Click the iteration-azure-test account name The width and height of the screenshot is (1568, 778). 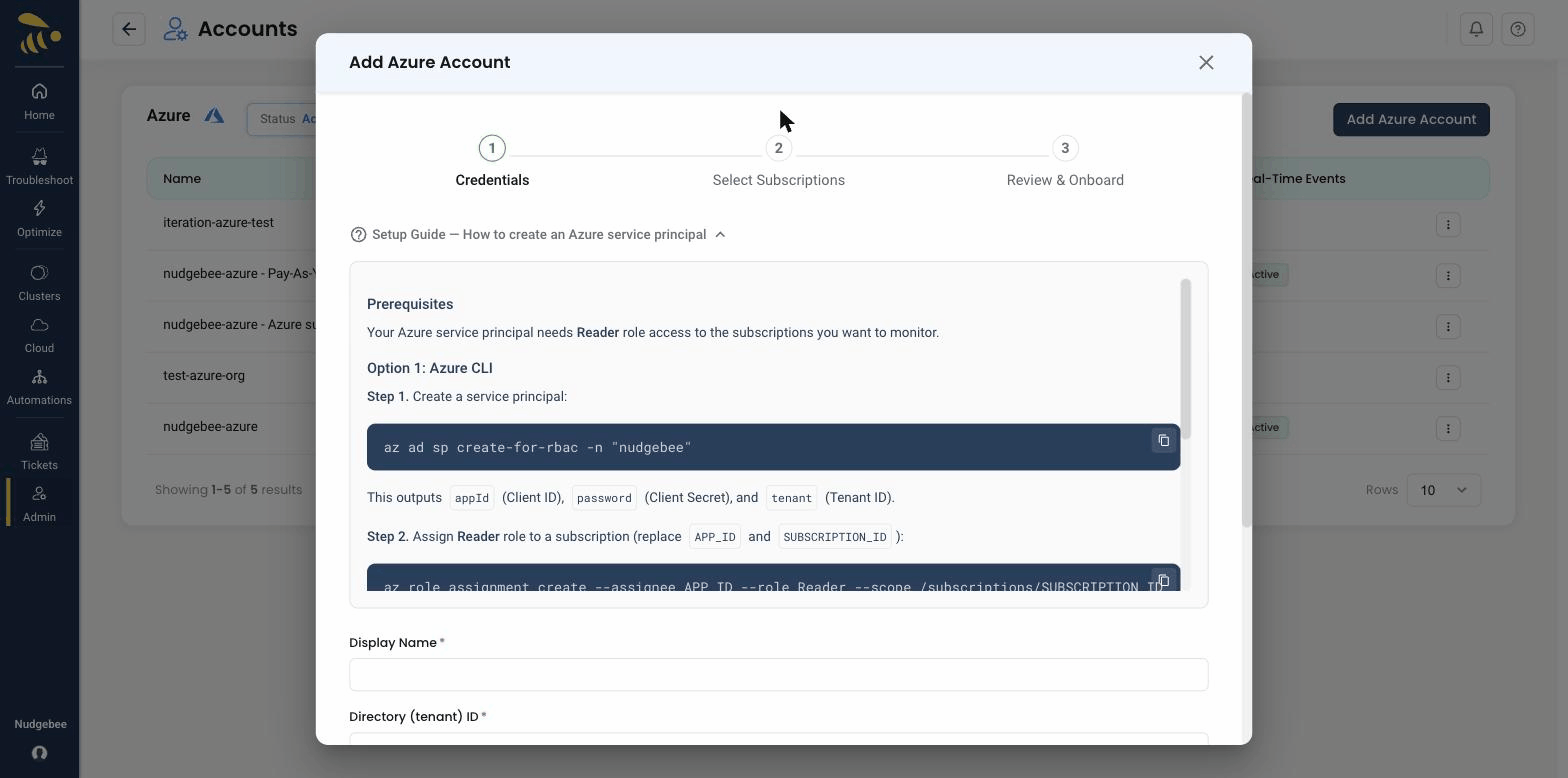click(x=218, y=222)
